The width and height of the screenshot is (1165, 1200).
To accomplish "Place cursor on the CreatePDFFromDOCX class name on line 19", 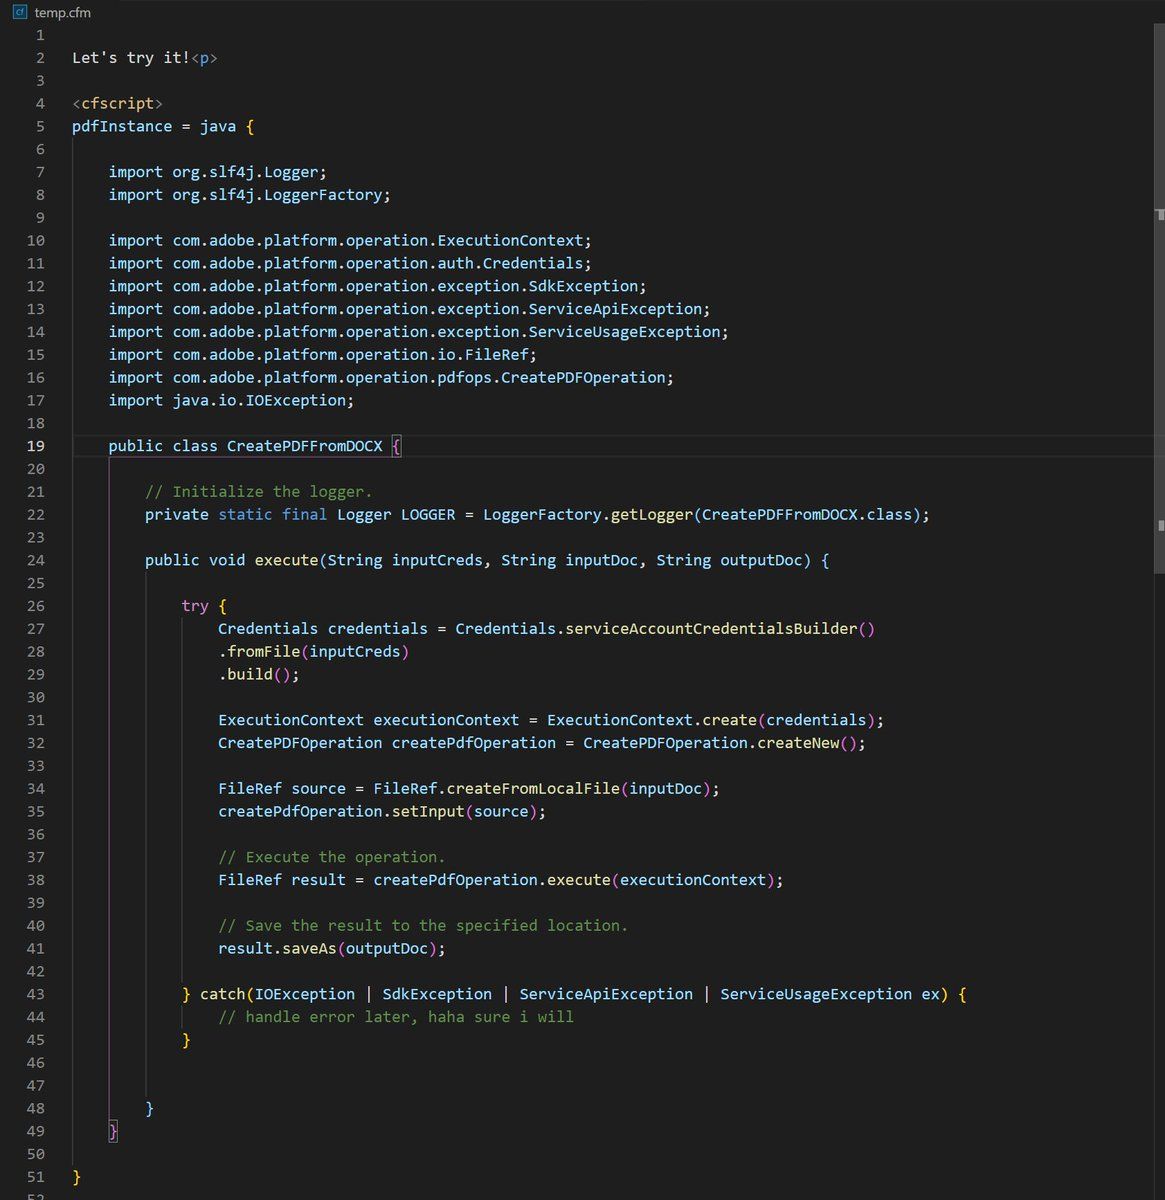I will pyautogui.click(x=304, y=446).
